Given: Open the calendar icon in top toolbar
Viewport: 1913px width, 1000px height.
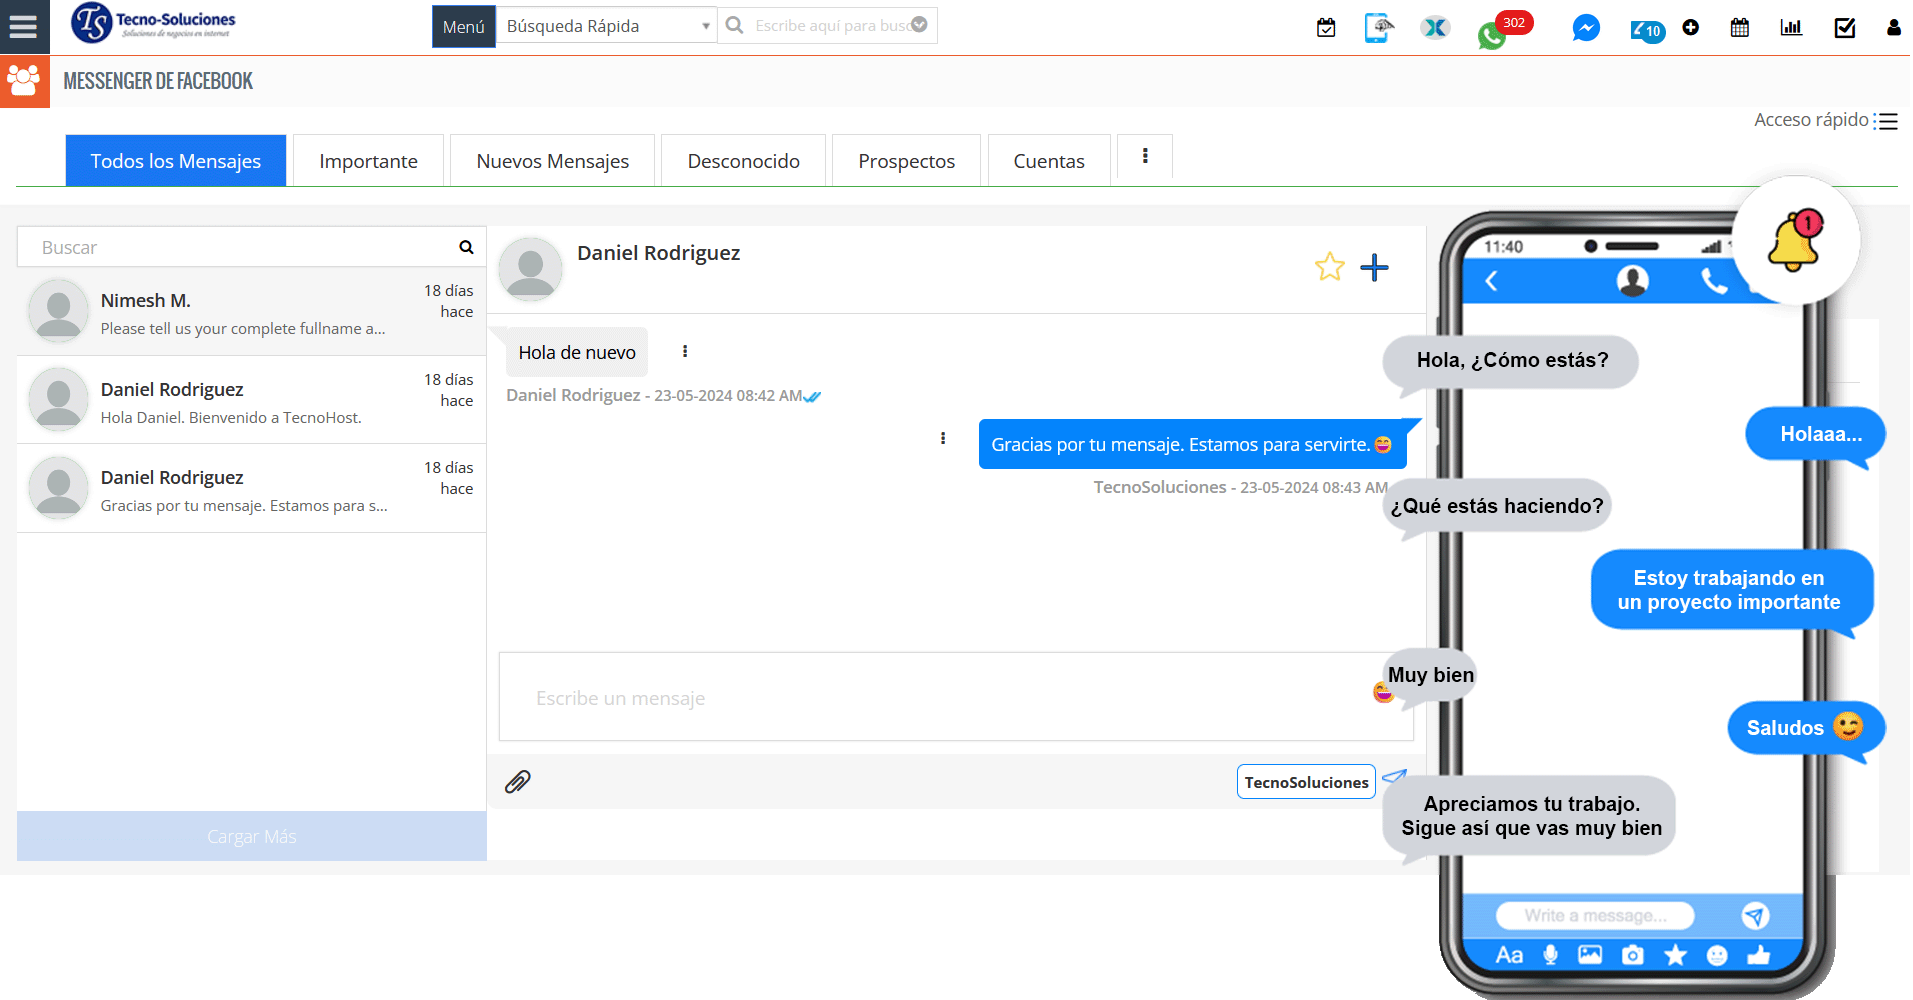Looking at the screenshot, I should [x=1739, y=27].
